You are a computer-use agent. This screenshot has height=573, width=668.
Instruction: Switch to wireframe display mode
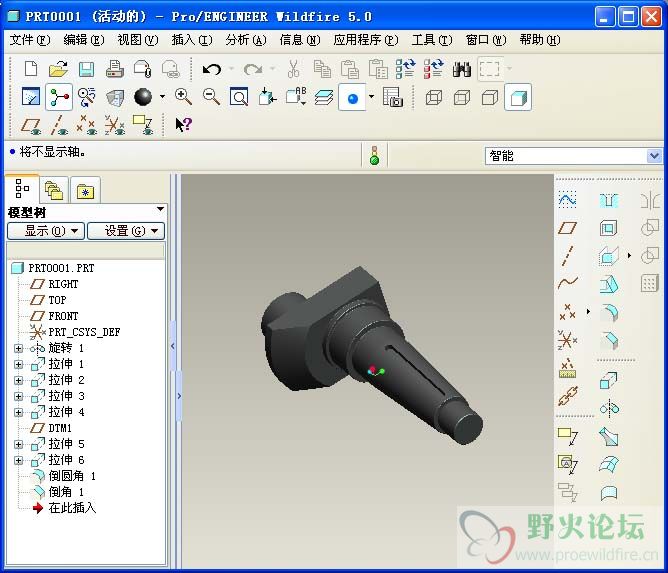click(434, 98)
